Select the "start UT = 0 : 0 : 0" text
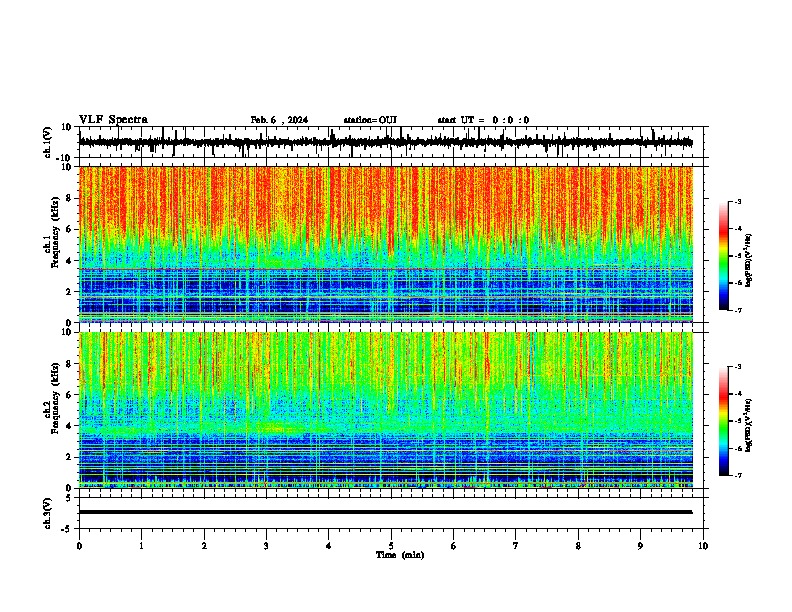Image resolution: width=792 pixels, height=612 pixels. [483, 120]
